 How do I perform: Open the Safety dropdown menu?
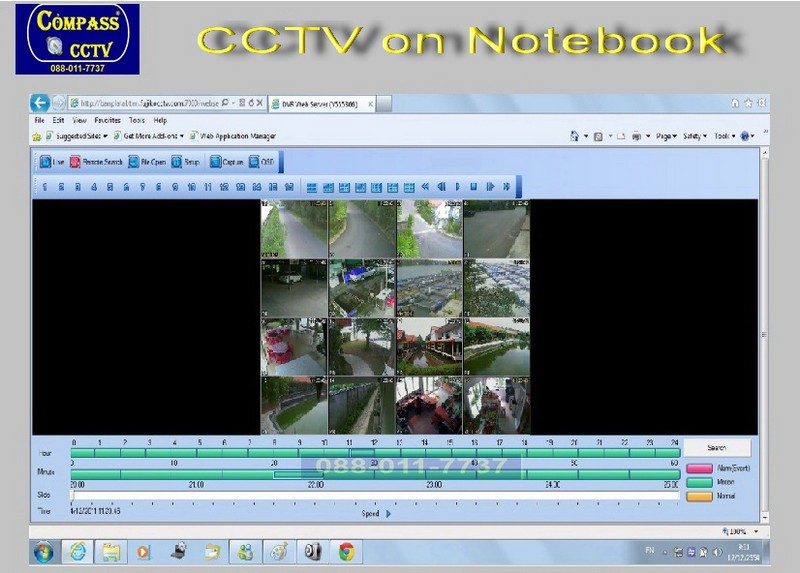point(693,136)
